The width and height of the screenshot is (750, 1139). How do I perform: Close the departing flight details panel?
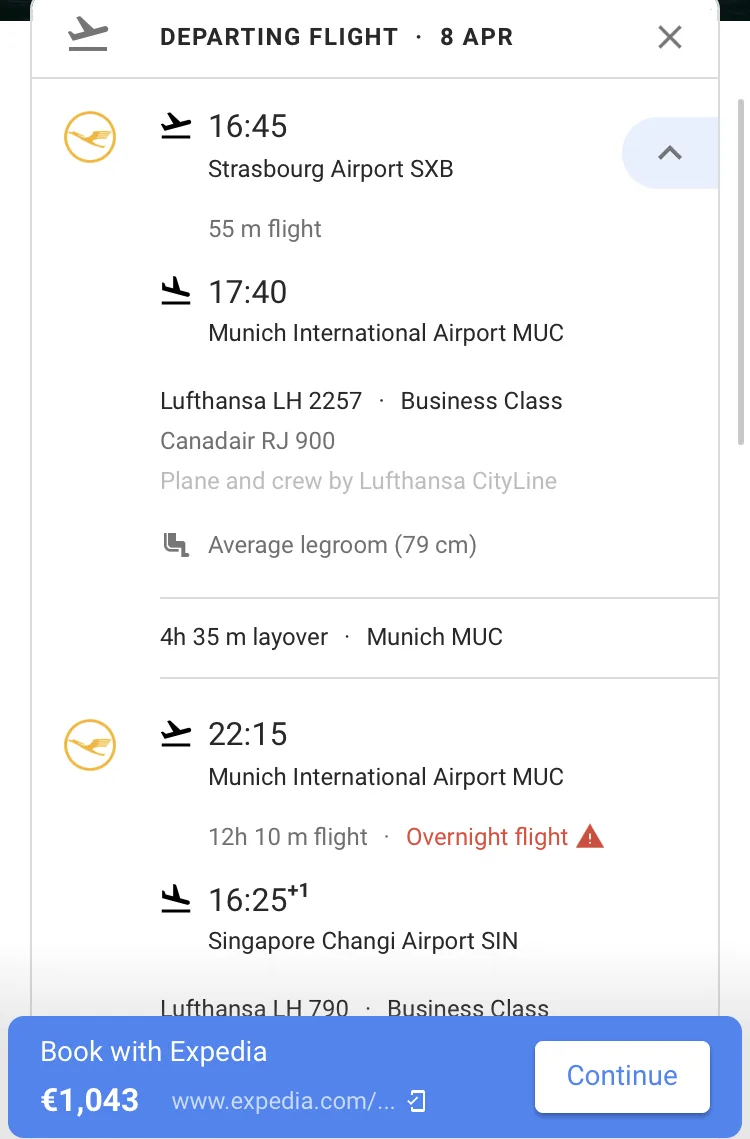coord(669,37)
